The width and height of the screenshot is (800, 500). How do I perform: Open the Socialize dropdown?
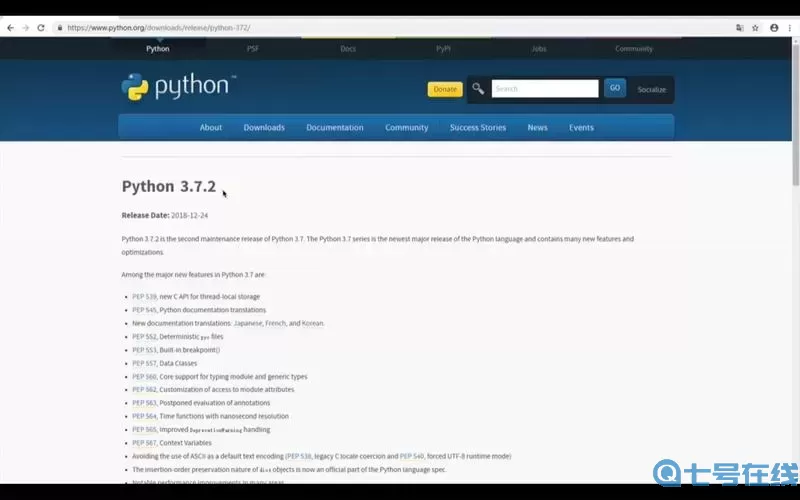[651, 90]
